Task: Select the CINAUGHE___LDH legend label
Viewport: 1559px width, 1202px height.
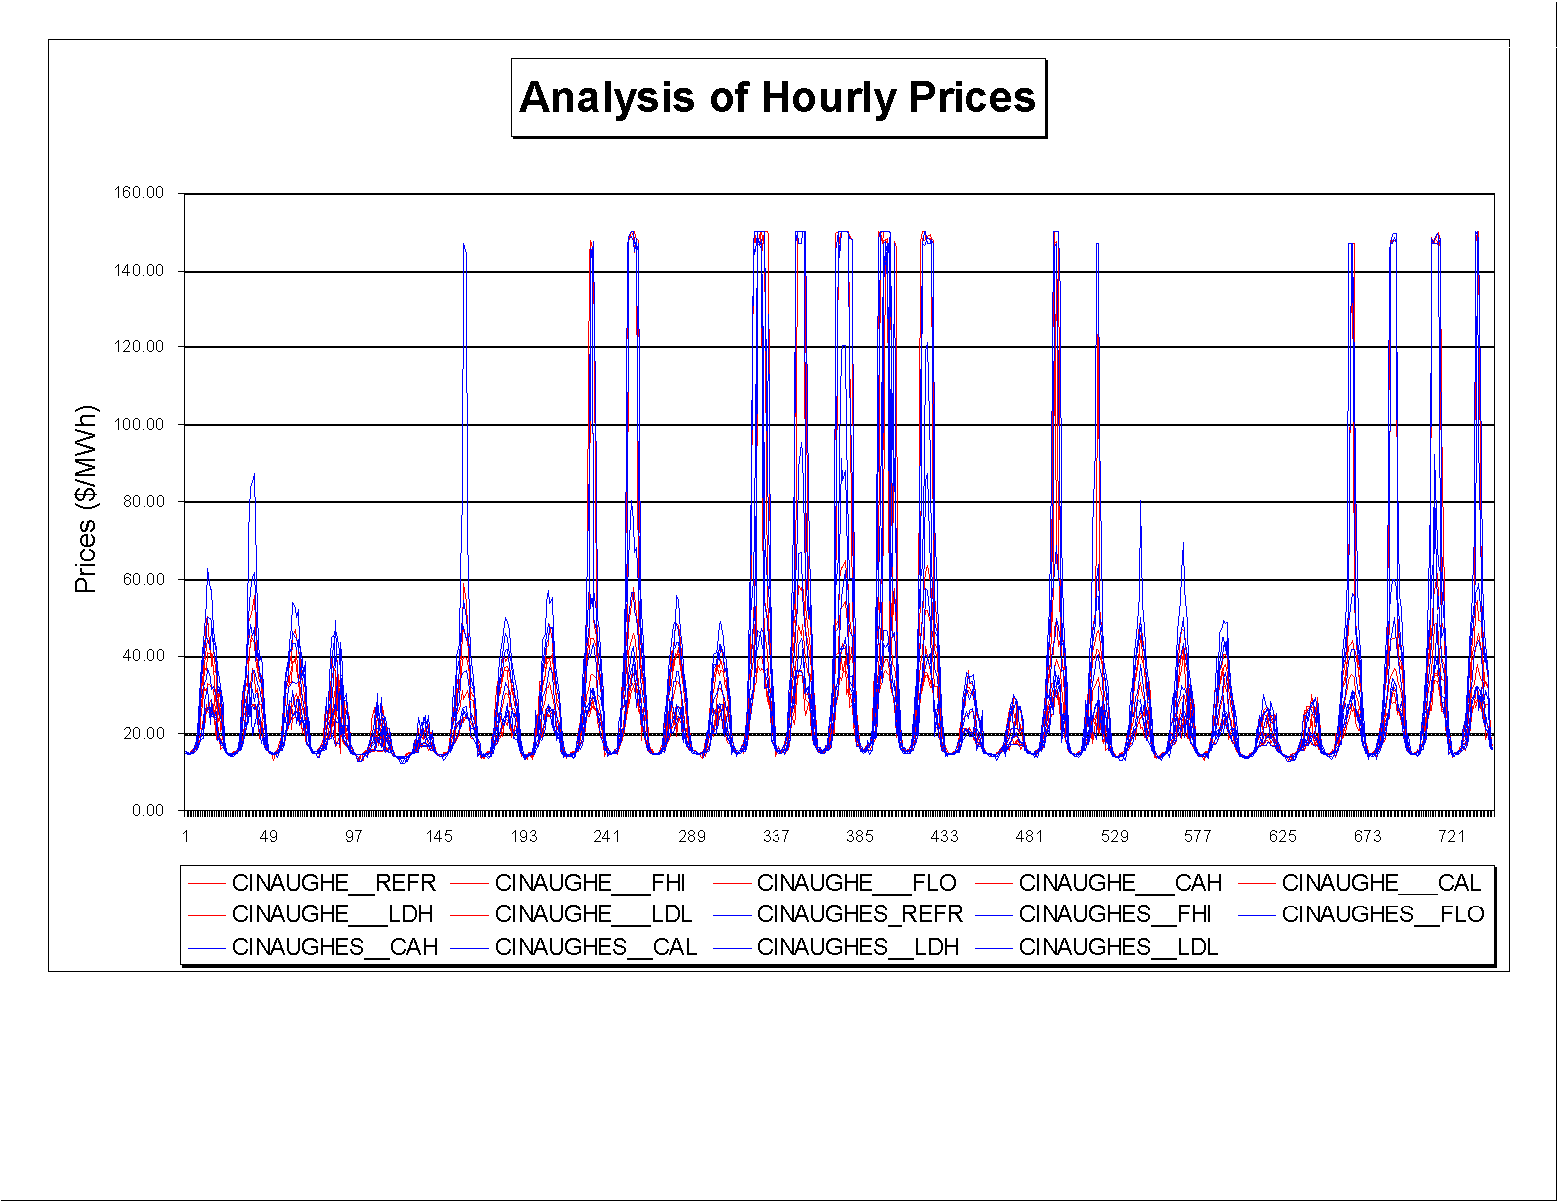Action: pyautogui.click(x=332, y=914)
